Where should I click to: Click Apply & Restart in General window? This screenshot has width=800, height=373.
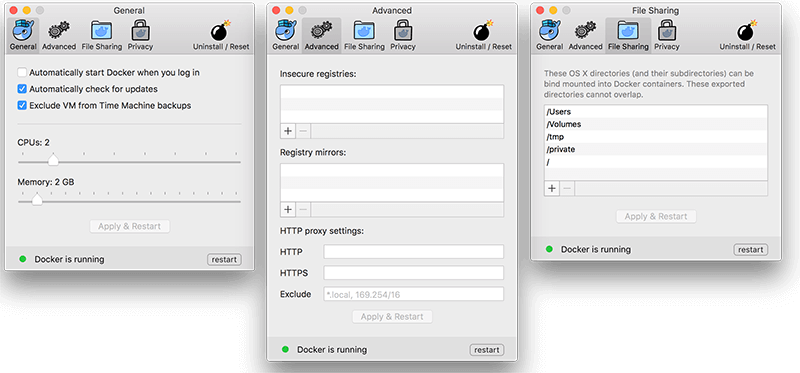tap(130, 226)
